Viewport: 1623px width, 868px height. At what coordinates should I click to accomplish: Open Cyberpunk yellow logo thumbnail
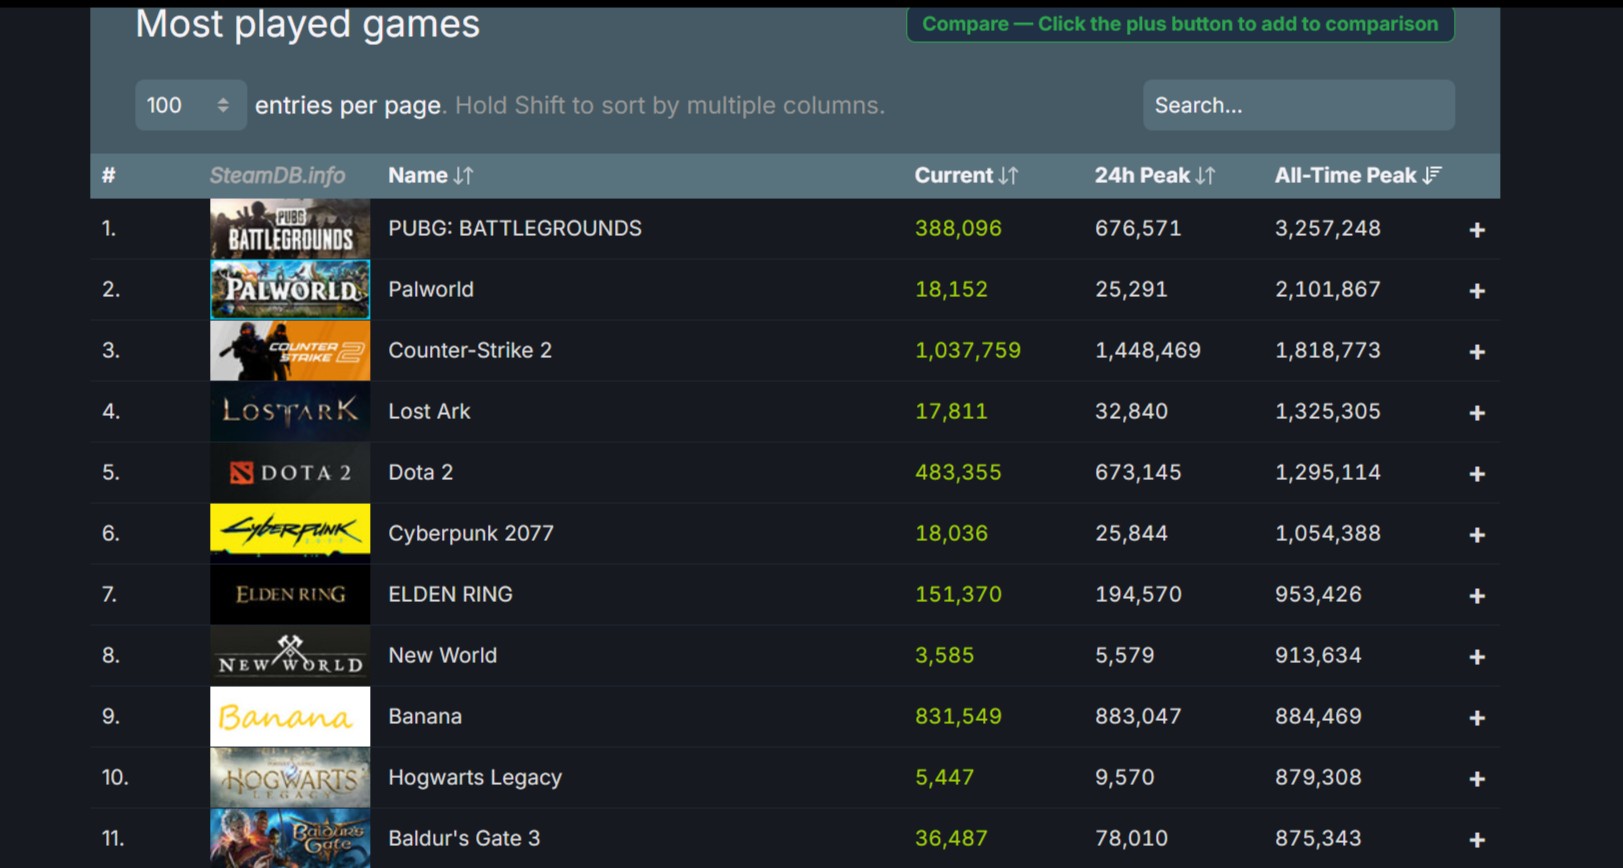click(x=290, y=534)
